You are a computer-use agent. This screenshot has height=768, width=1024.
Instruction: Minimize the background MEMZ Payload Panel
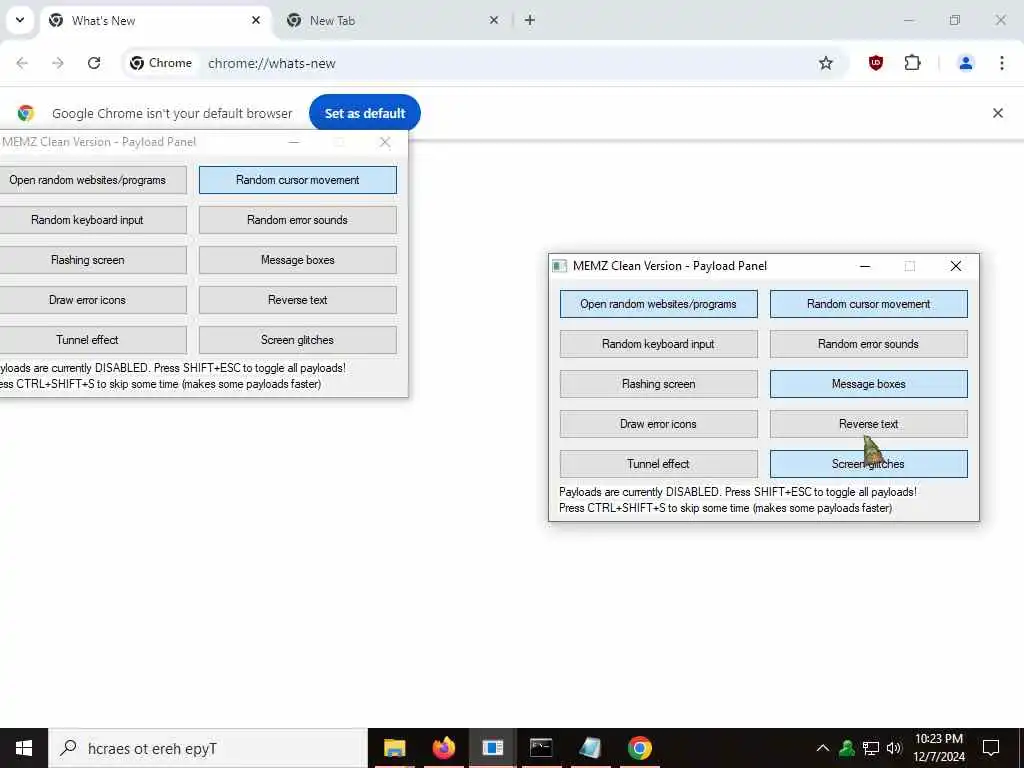295,142
